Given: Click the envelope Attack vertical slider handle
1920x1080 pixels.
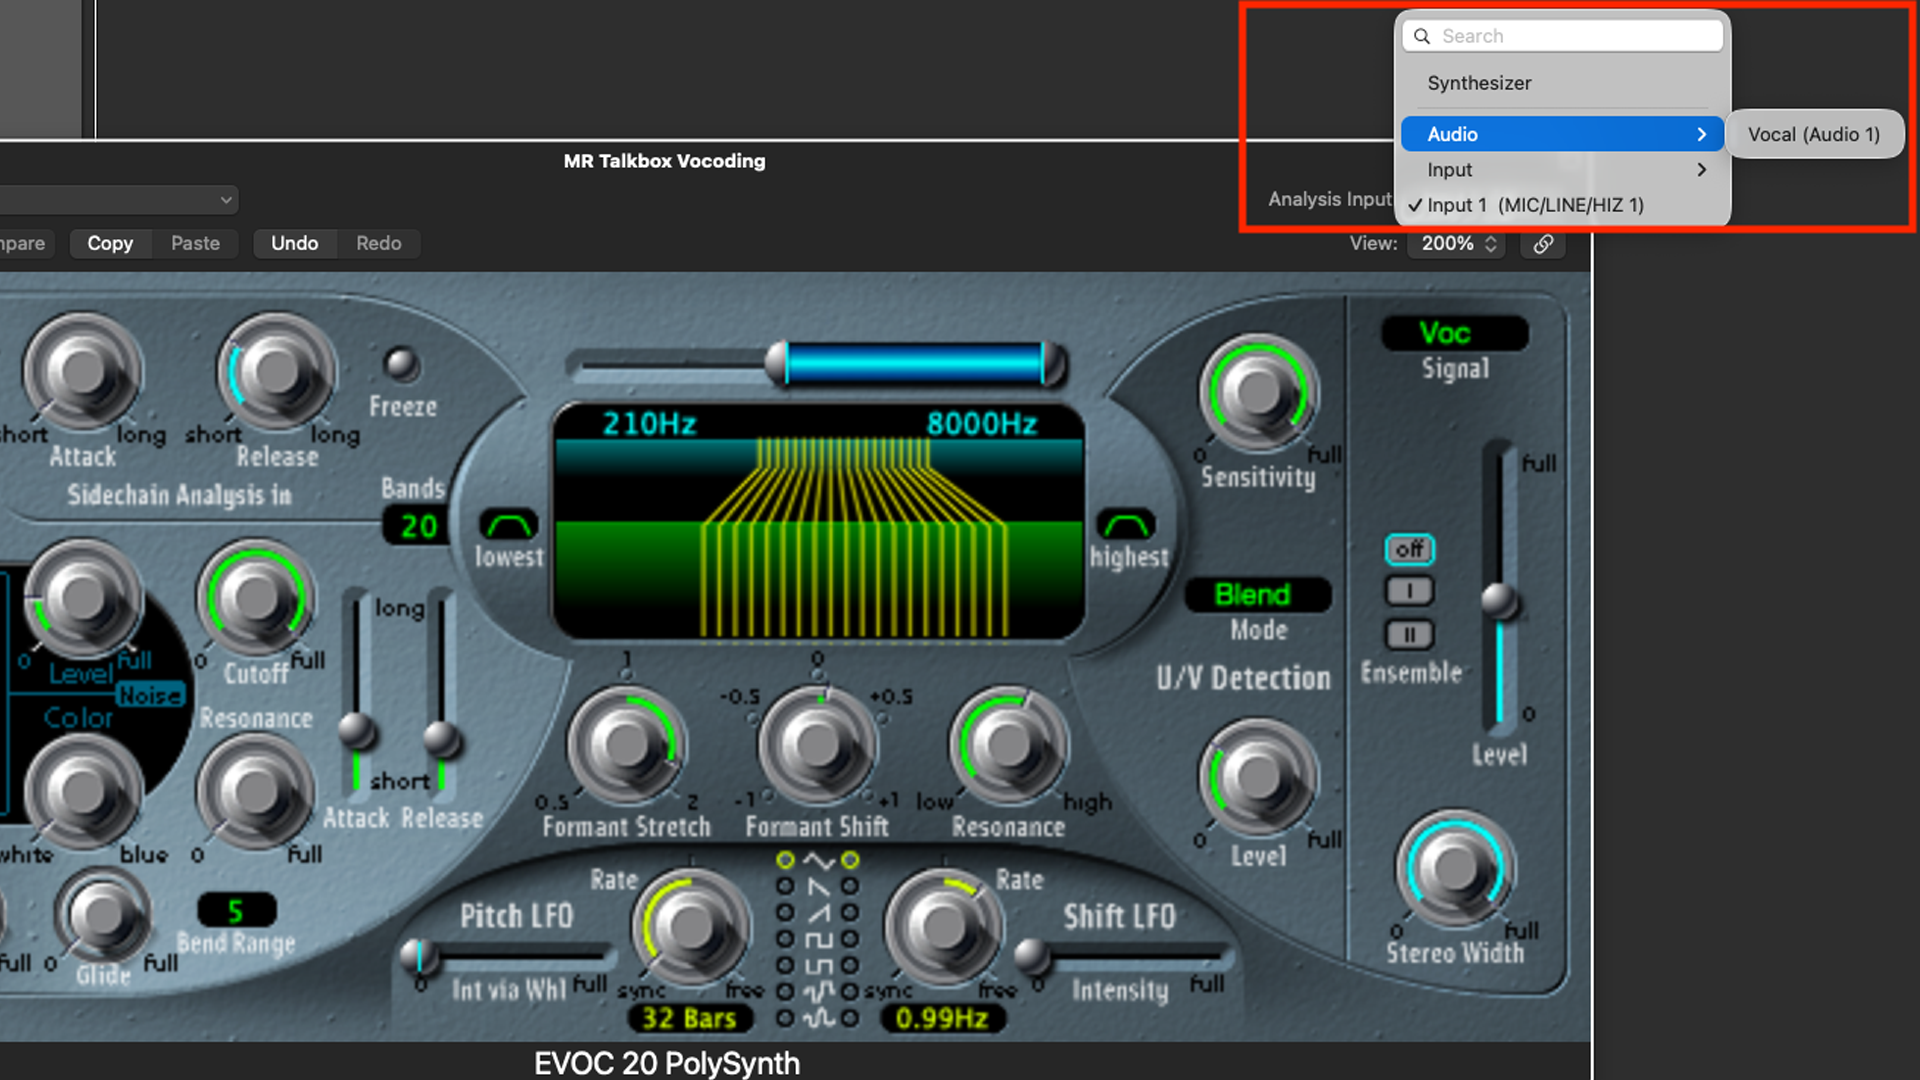Looking at the screenshot, I should coord(356,732).
